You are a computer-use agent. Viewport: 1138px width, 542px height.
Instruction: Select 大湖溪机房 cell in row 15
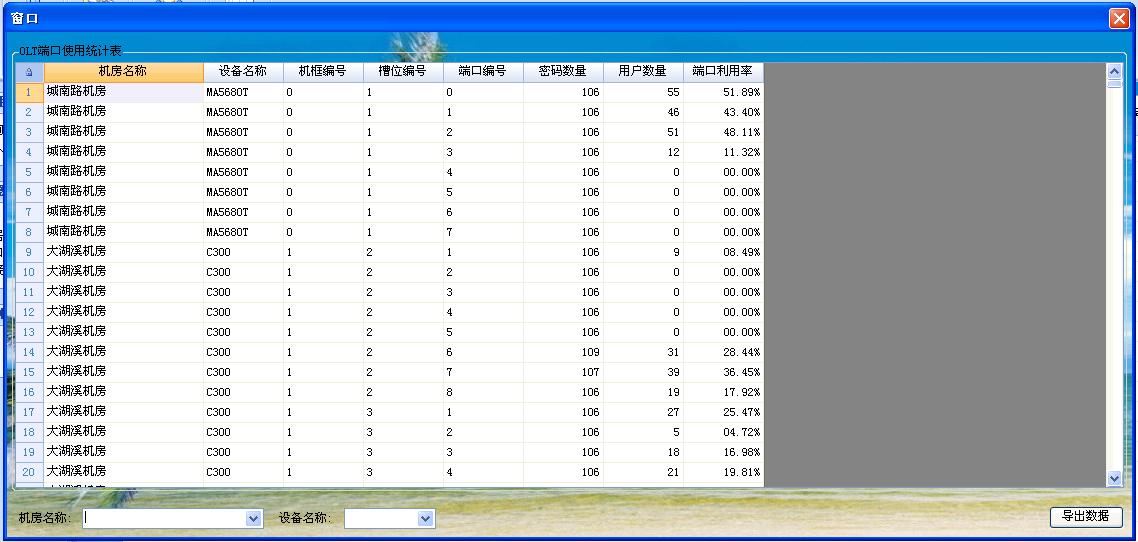click(x=124, y=371)
